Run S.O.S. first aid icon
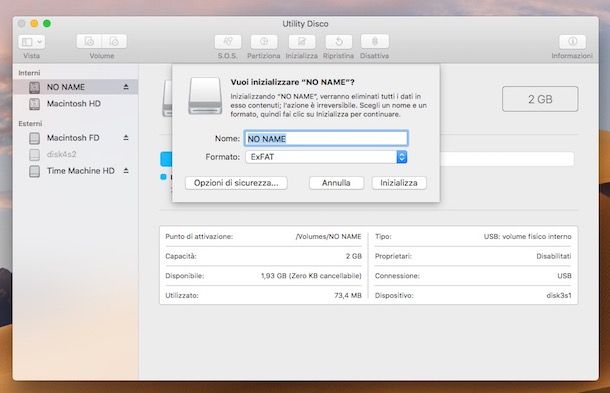Screen dimensions: 610x393 [x=228, y=42]
